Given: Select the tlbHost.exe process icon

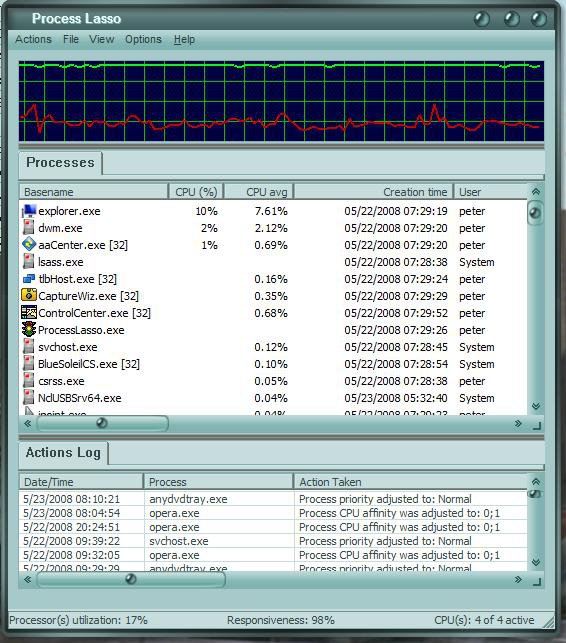Looking at the screenshot, I should click(29, 279).
